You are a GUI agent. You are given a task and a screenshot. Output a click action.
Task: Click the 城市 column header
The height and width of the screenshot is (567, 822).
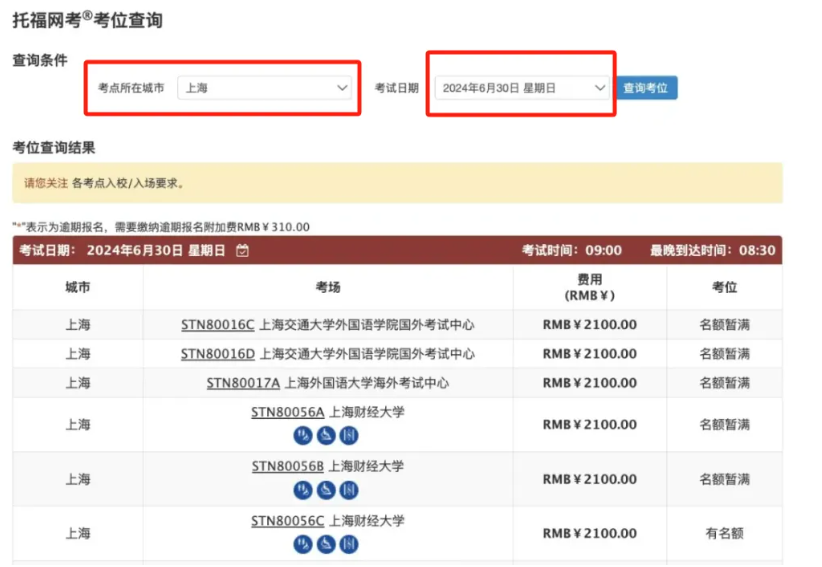[x=78, y=287]
